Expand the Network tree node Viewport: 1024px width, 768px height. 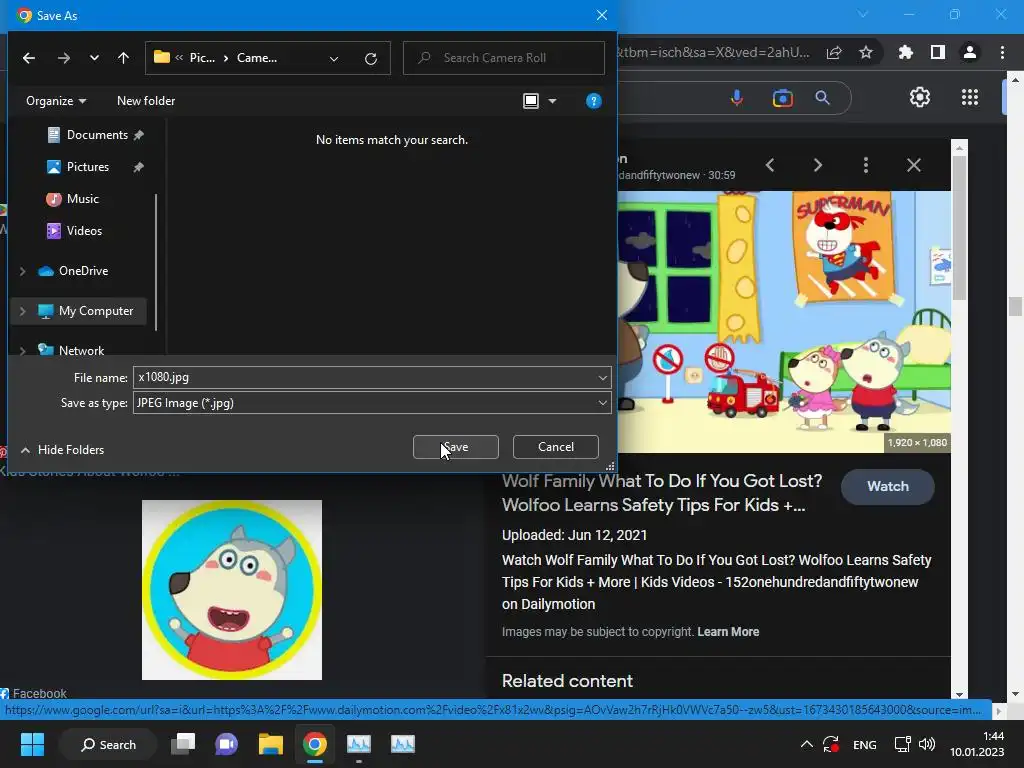pyautogui.click(x=23, y=351)
